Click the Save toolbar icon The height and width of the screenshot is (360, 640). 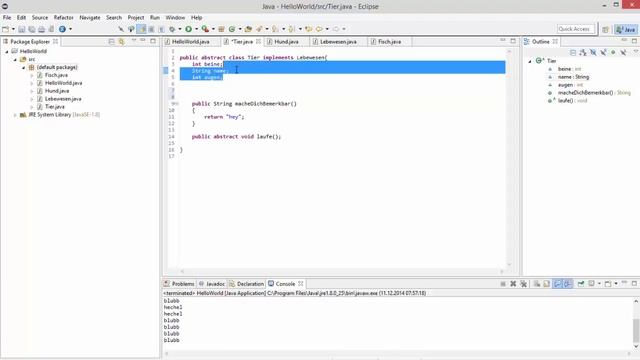[22, 29]
